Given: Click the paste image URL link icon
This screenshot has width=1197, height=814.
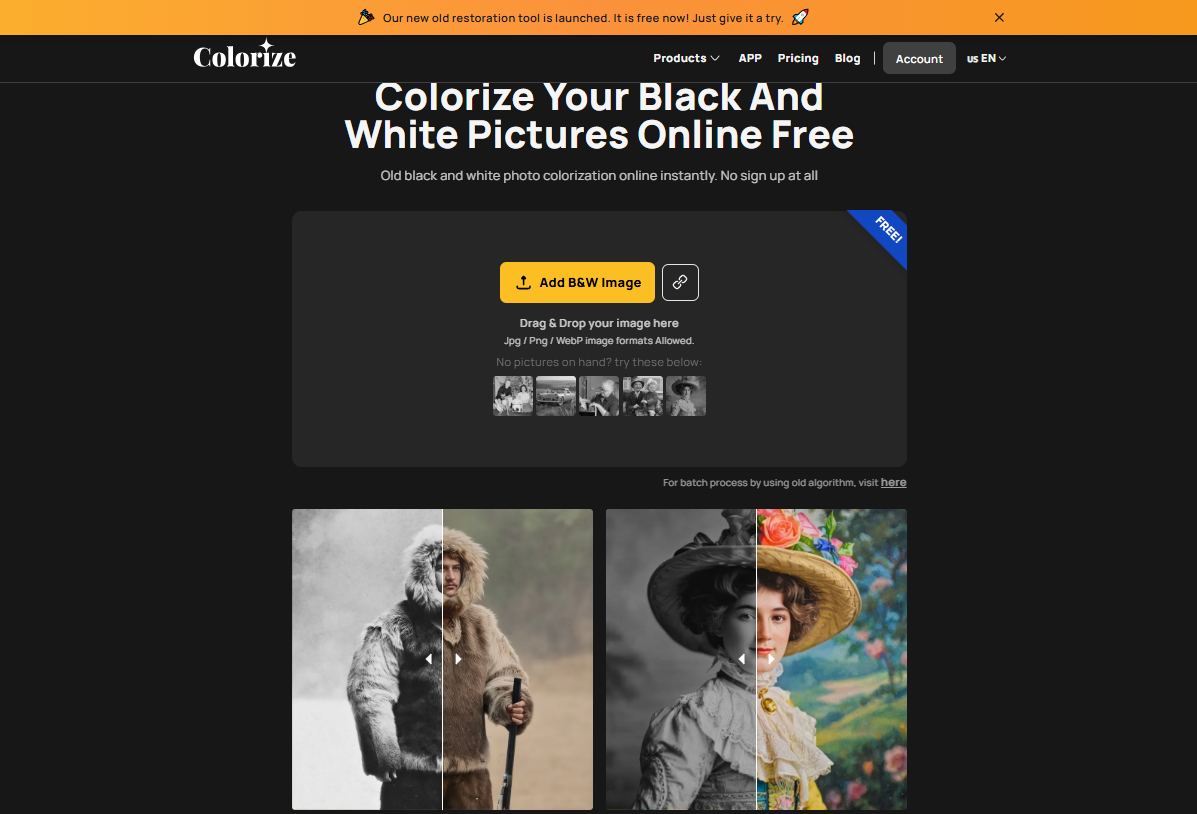Looking at the screenshot, I should tap(680, 283).
